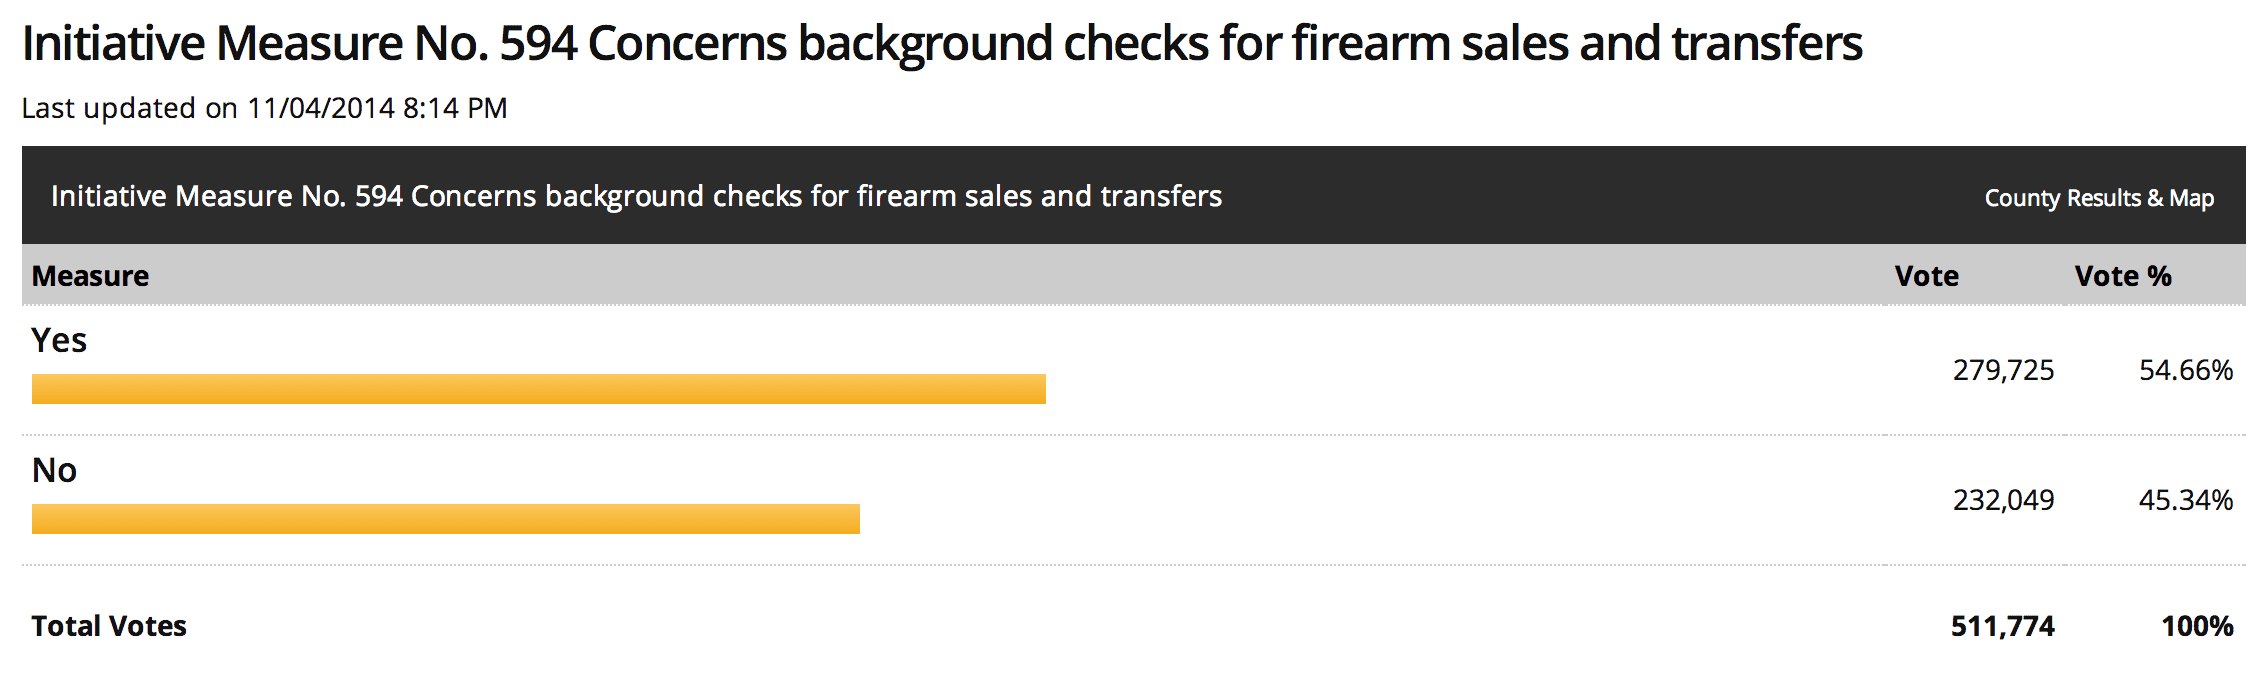
Task: Click the Yes vote count 279,725
Action: pyautogui.click(x=2003, y=371)
